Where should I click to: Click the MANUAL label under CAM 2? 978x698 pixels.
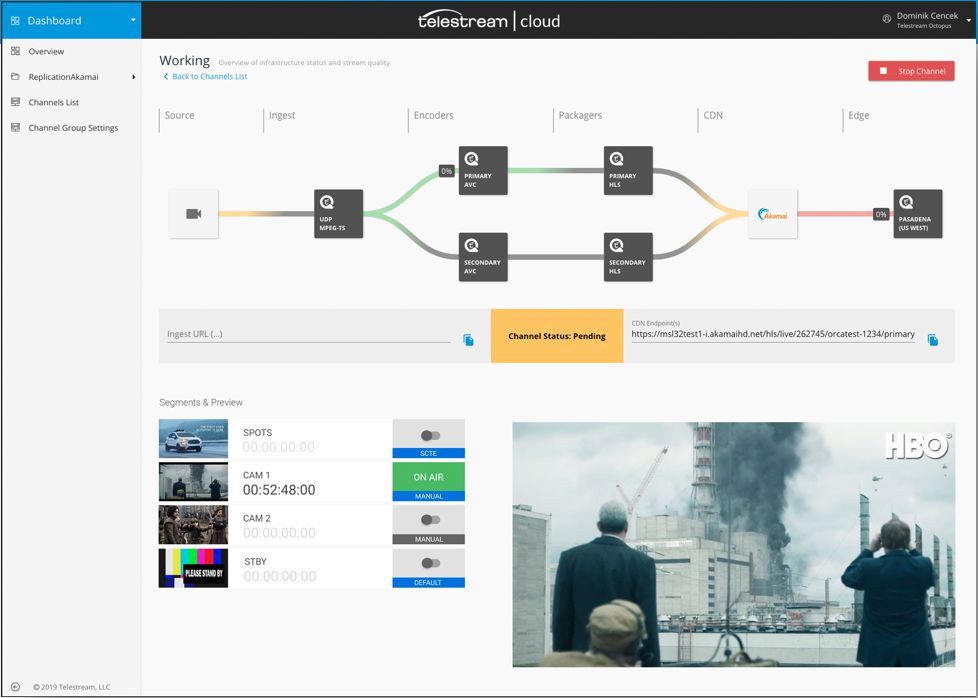[428, 540]
